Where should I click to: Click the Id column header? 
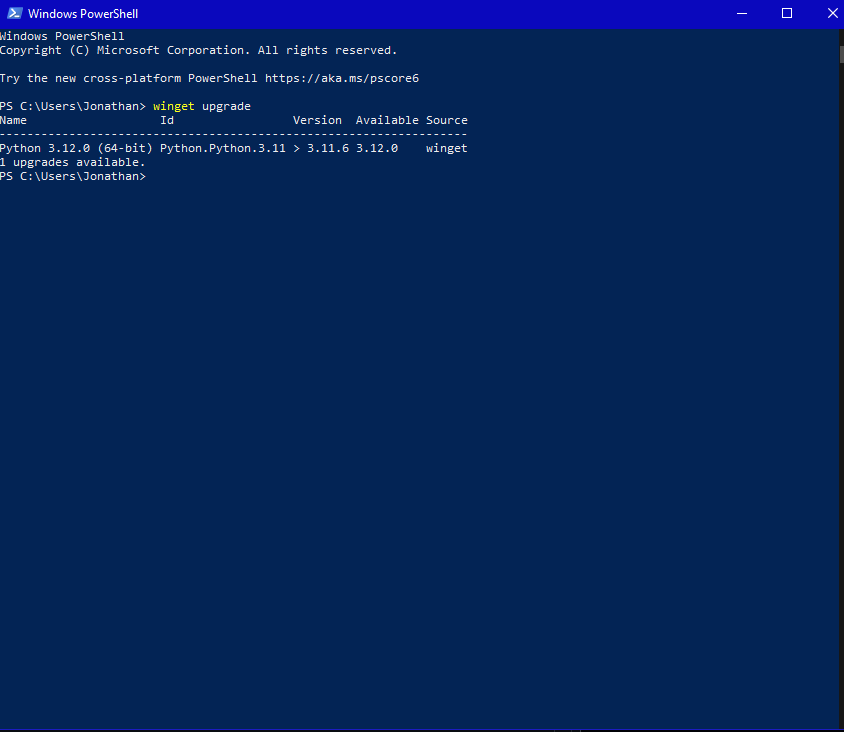coord(166,119)
